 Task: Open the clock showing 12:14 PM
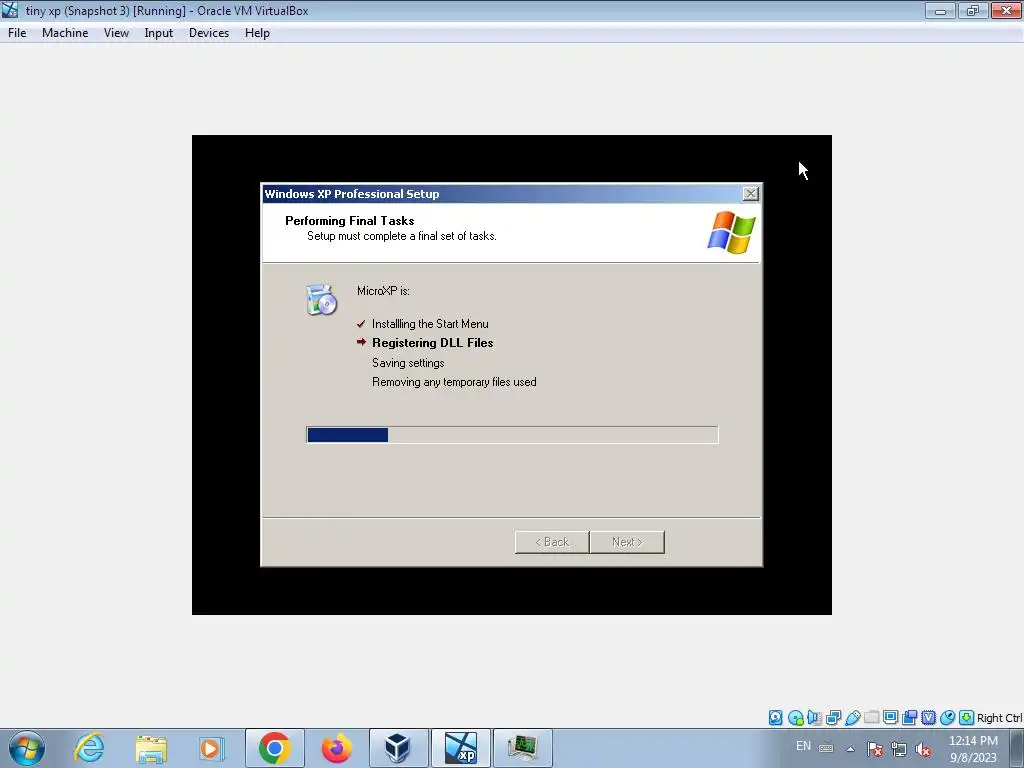point(973,749)
